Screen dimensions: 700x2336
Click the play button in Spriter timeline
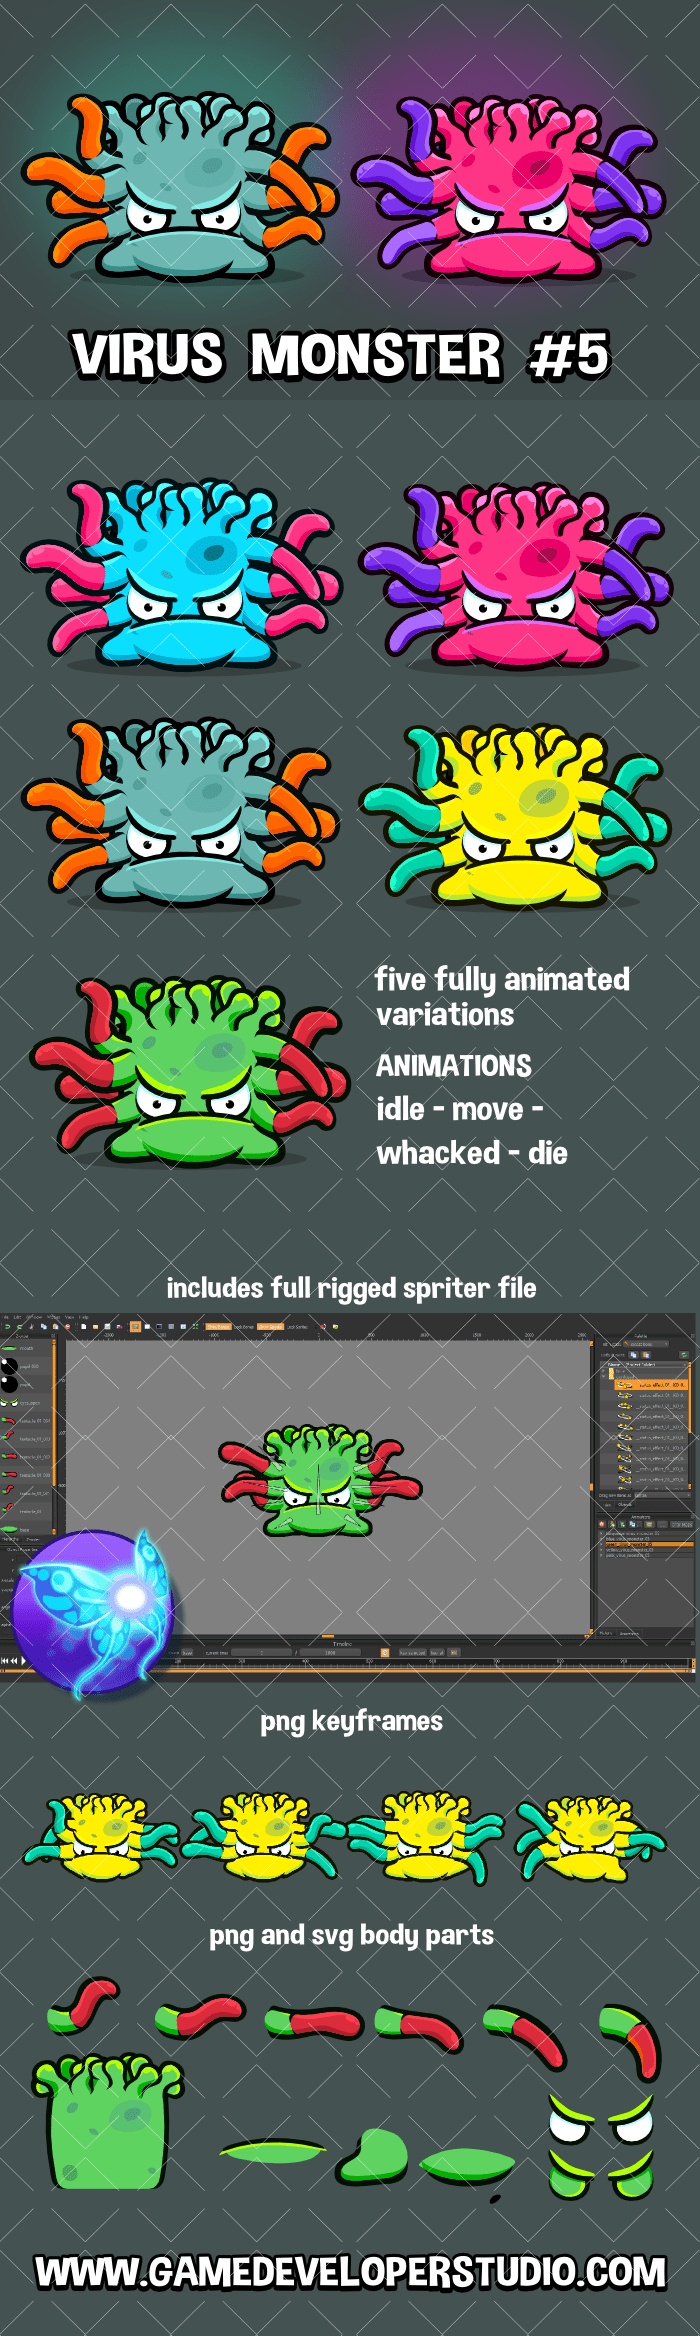(23, 1660)
